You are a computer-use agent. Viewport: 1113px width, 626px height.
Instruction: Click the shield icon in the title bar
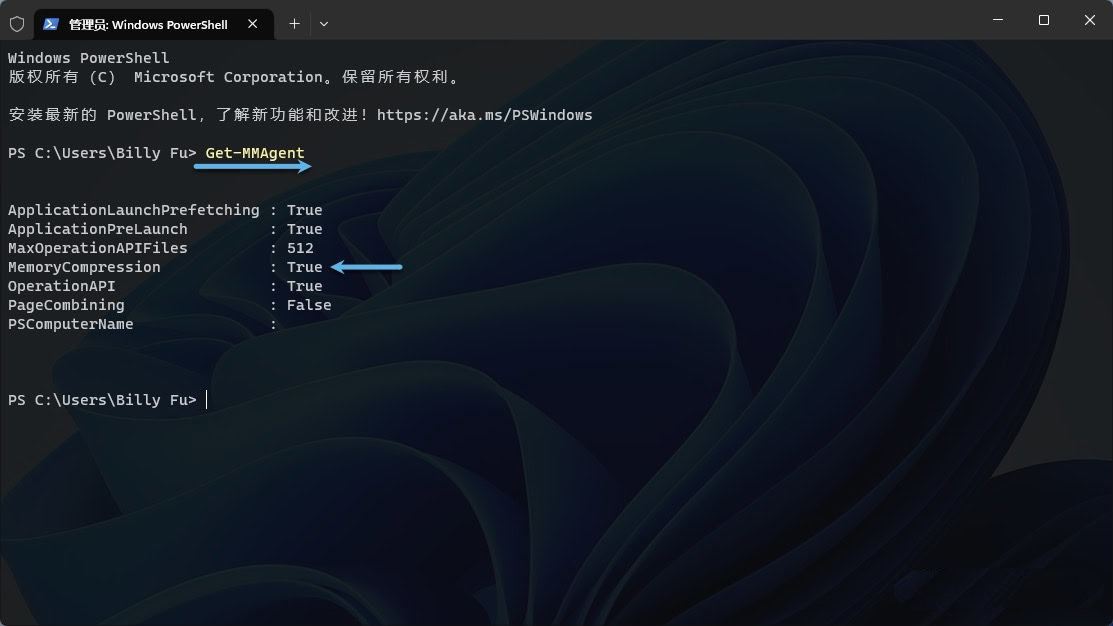pyautogui.click(x=17, y=24)
